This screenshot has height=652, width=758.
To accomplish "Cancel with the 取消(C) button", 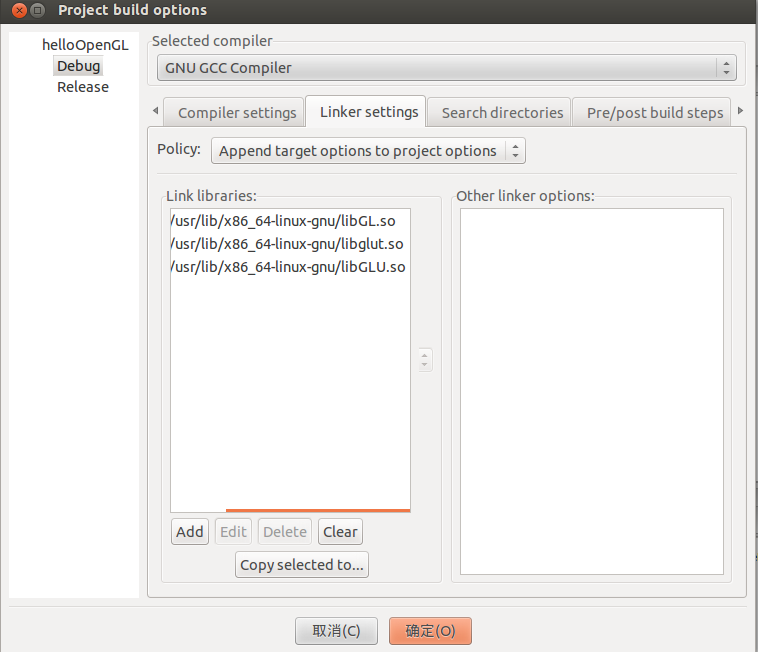I will [336, 631].
